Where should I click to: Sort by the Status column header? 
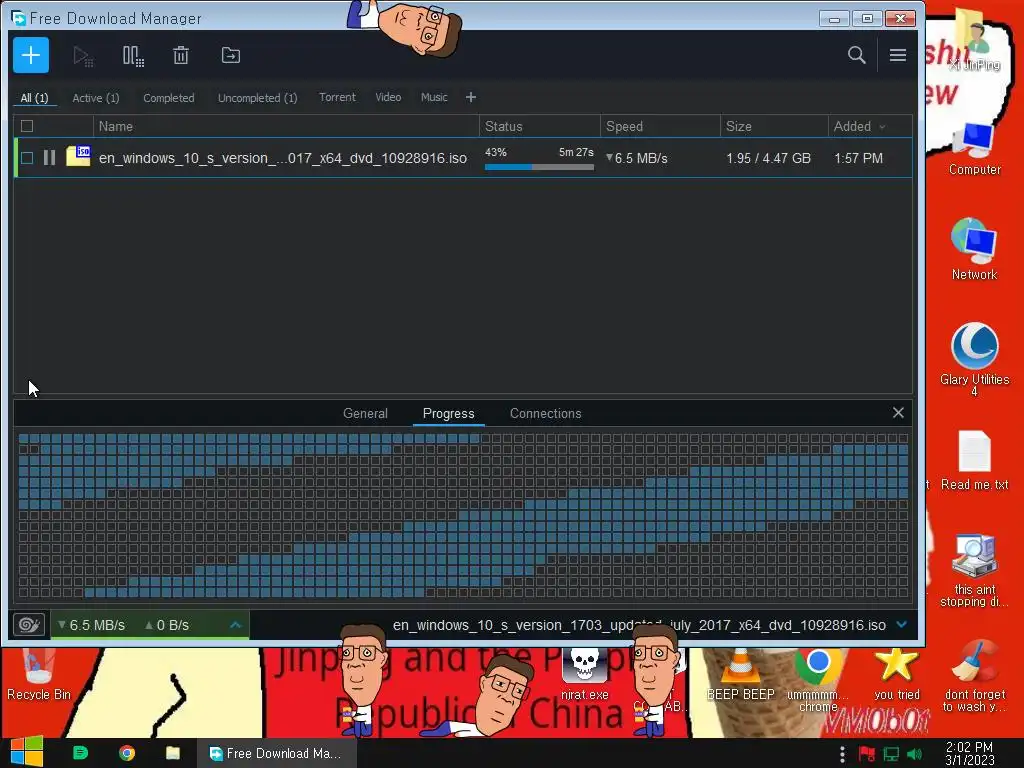pos(540,127)
